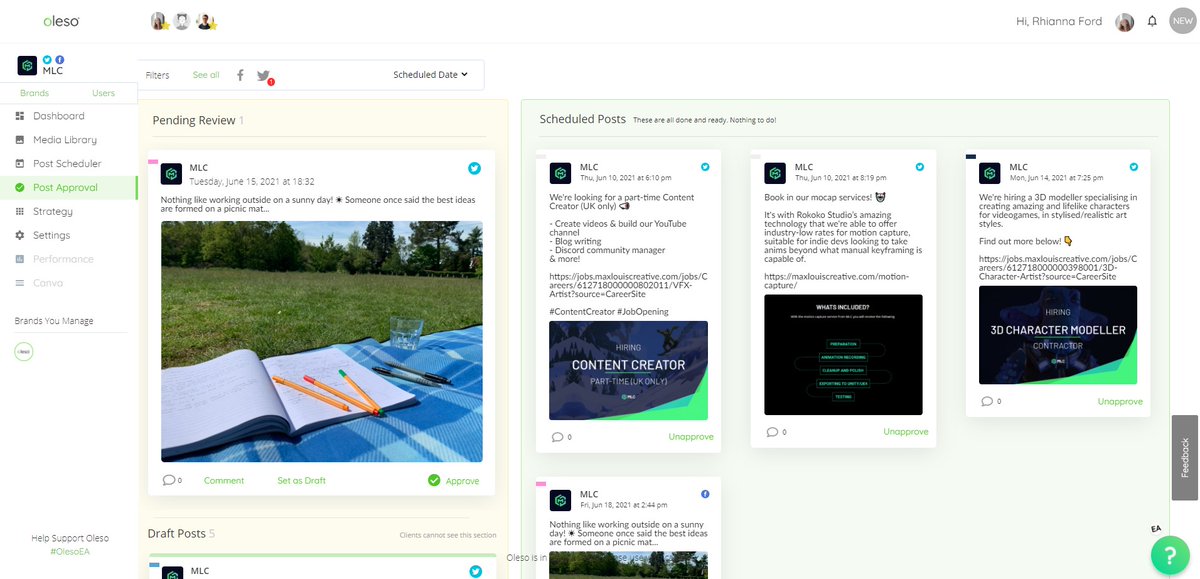Click the Facebook badge on Jun 18 post
The image size is (1200, 579).
click(x=705, y=494)
